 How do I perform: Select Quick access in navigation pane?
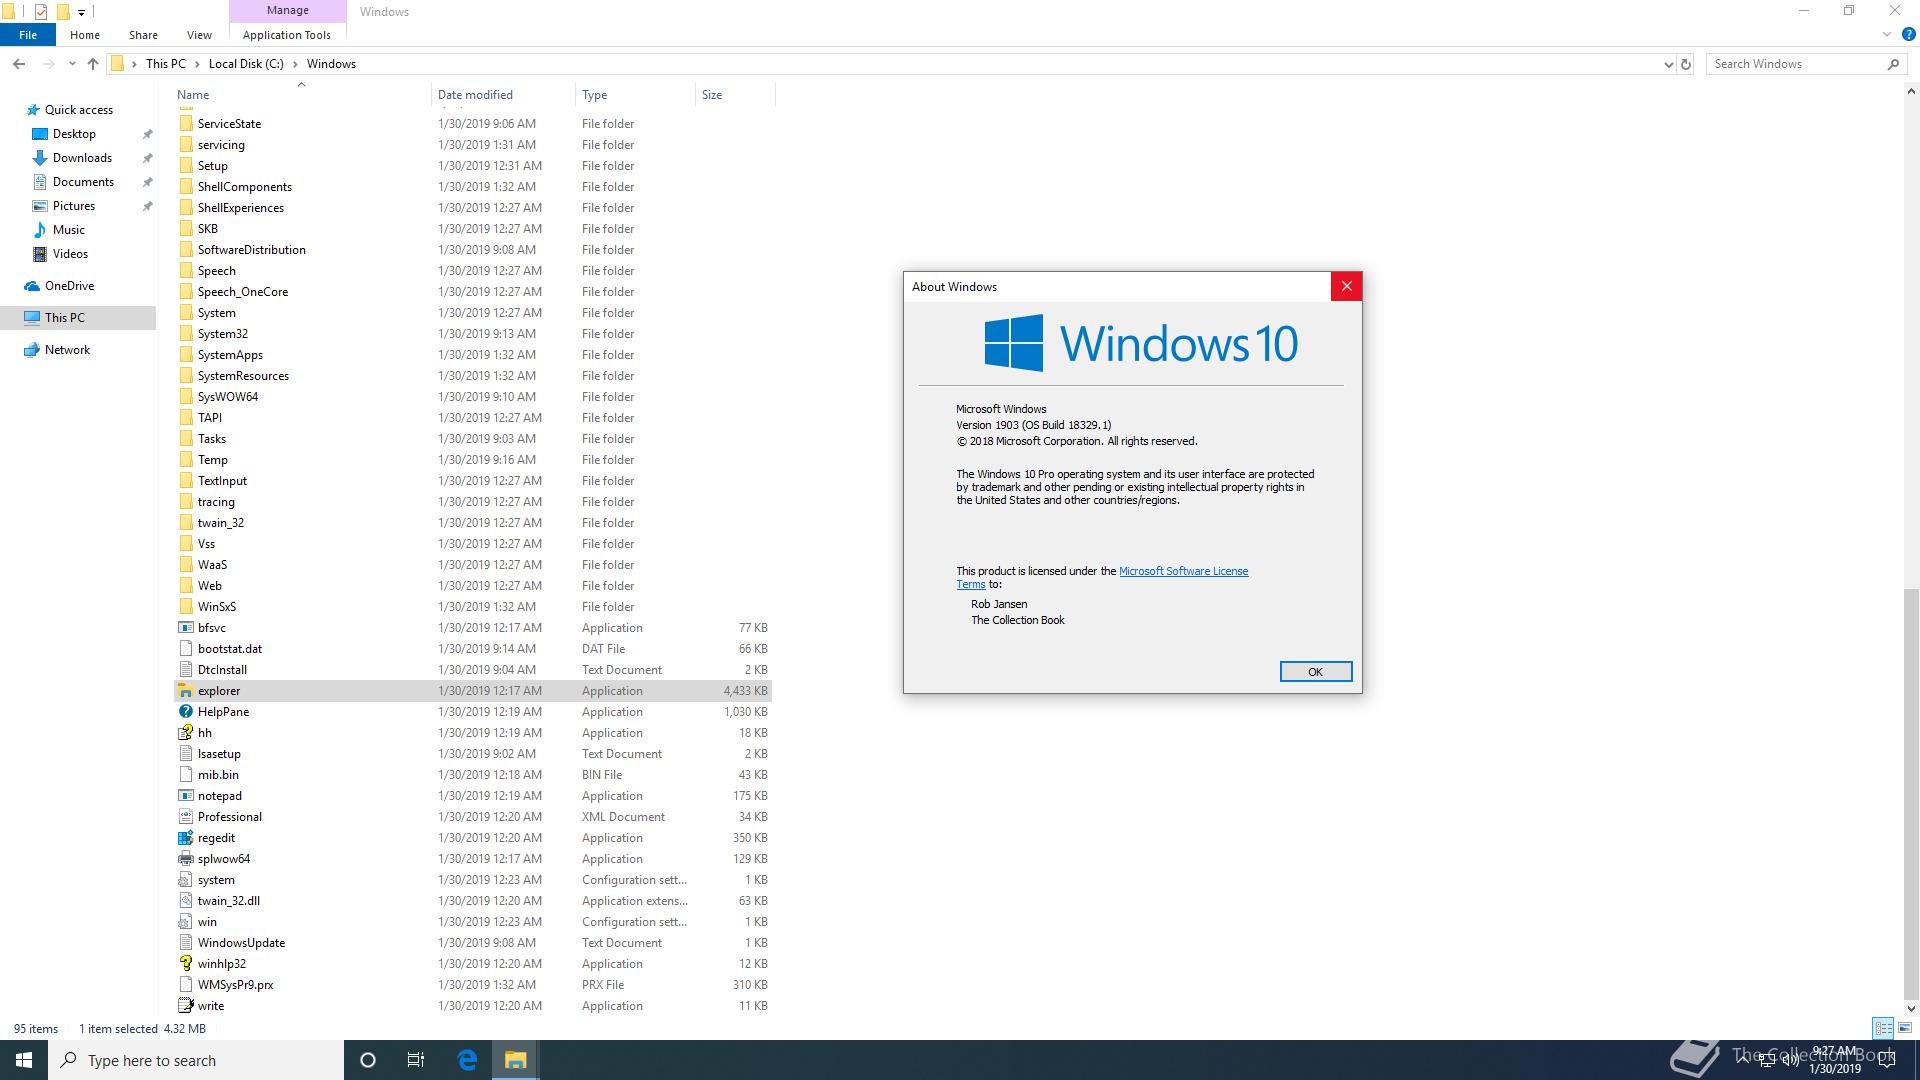79,110
